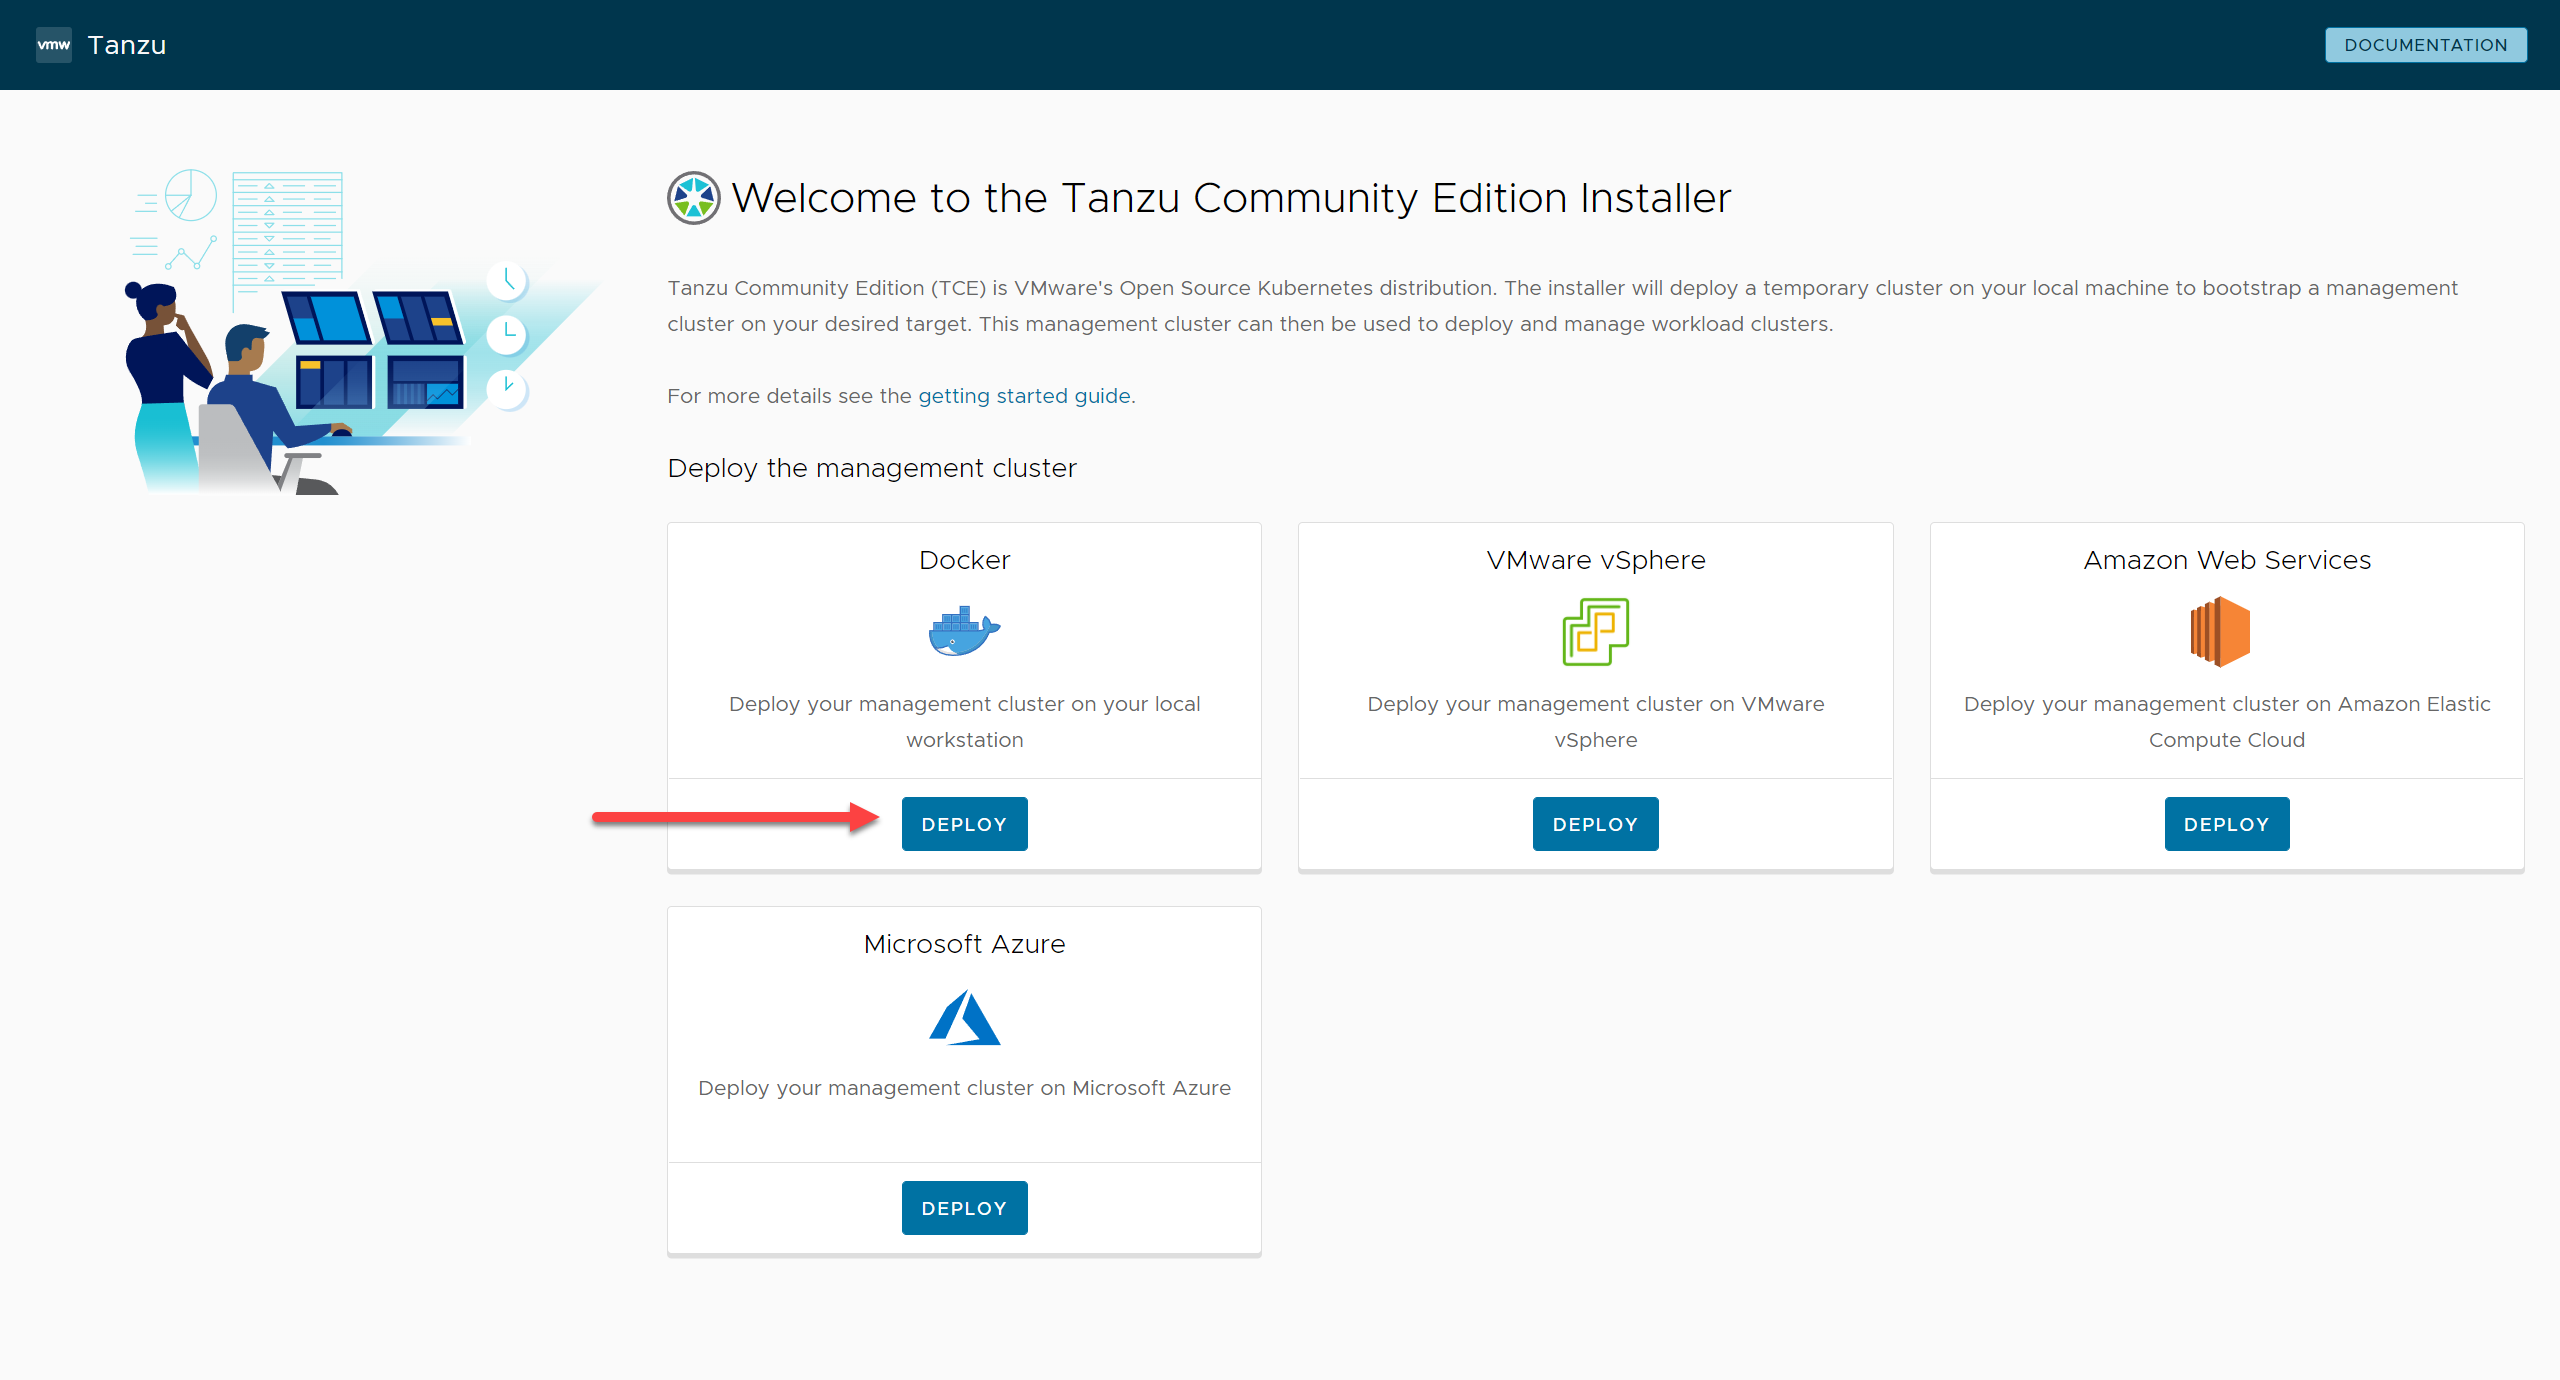Open the getting started guide link

[x=1024, y=396]
